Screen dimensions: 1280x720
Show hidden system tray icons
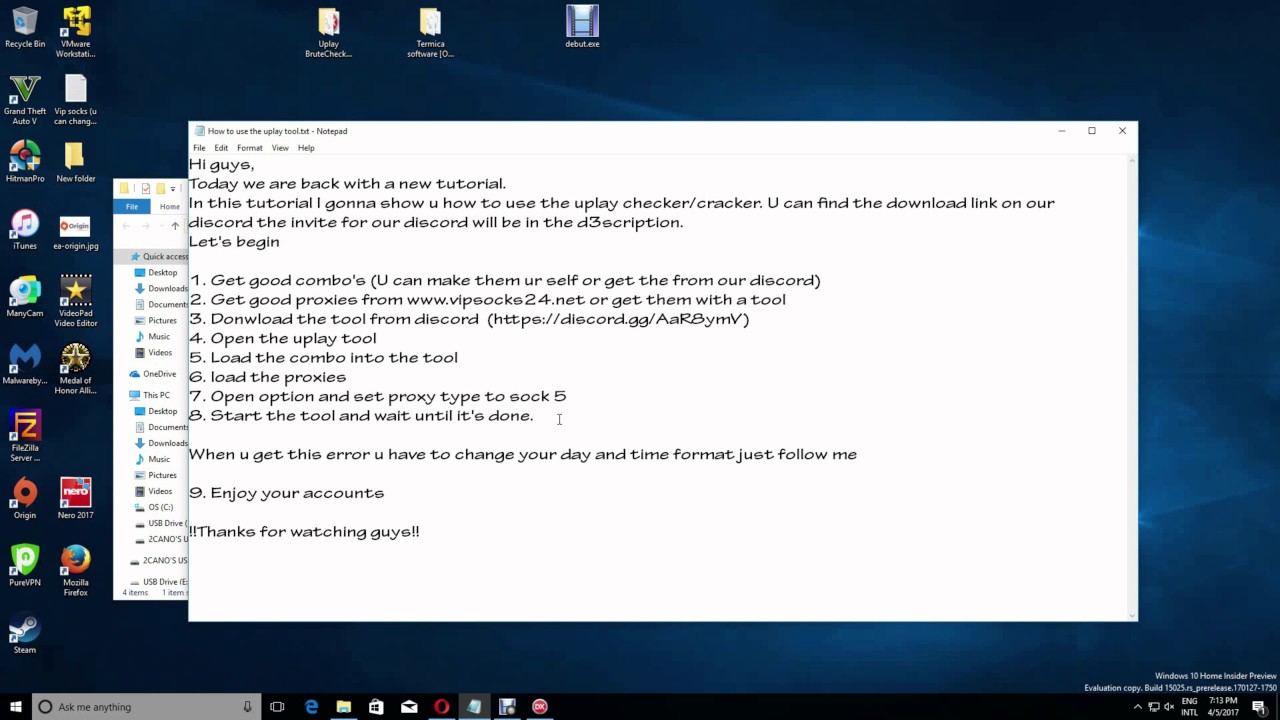1137,707
